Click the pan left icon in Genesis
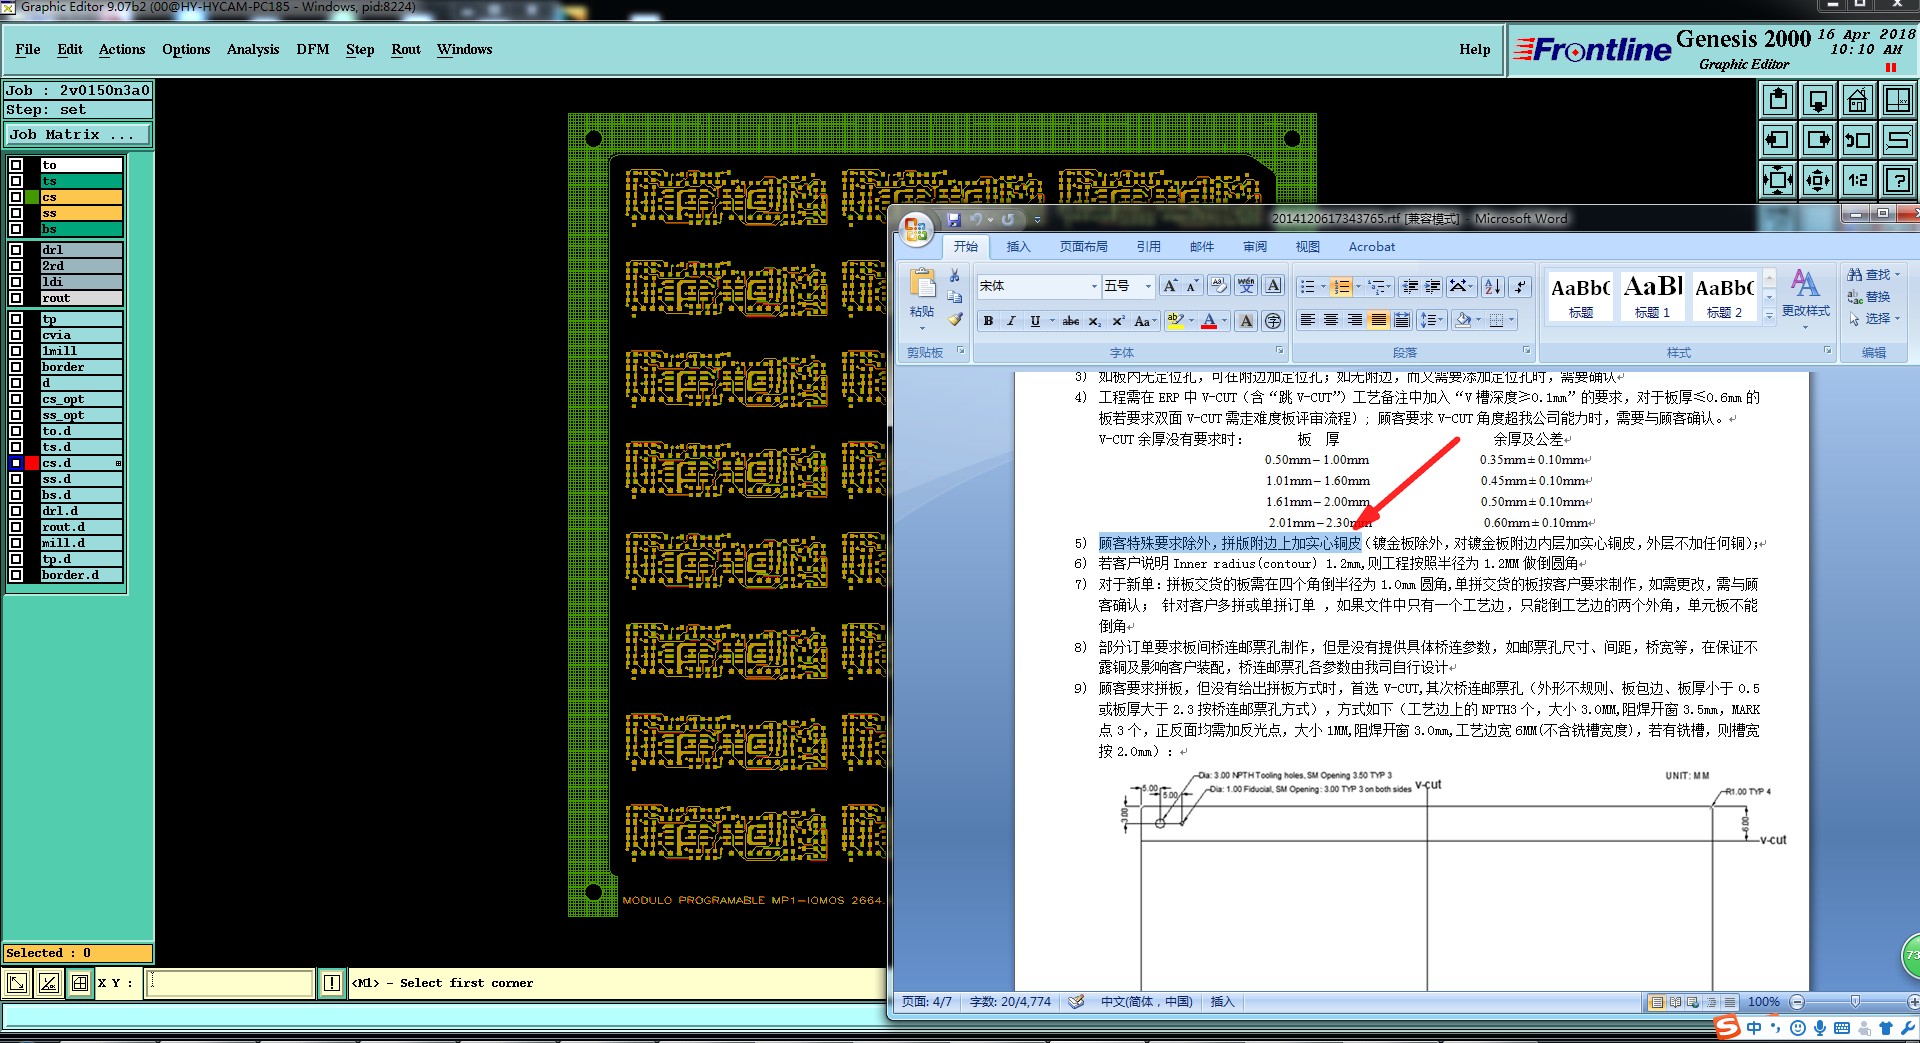The image size is (1920, 1043). click(x=1778, y=140)
